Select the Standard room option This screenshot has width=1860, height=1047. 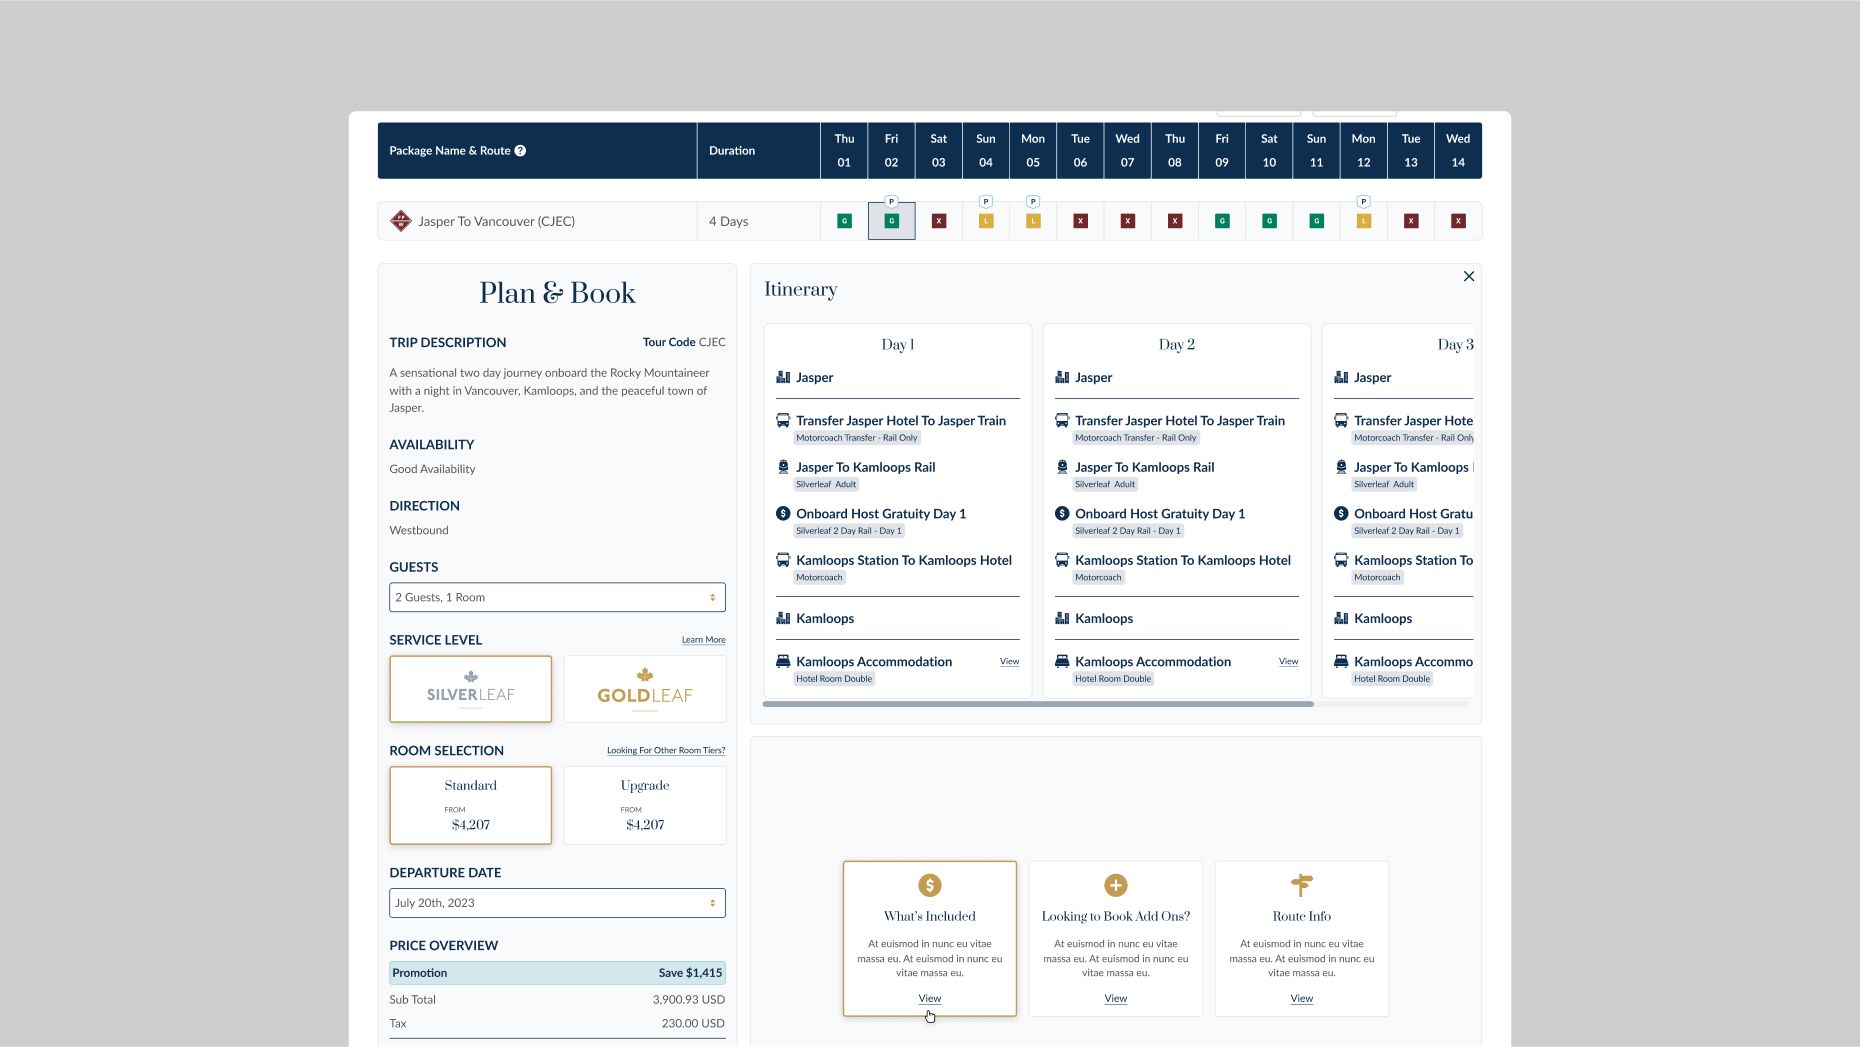tap(470, 805)
